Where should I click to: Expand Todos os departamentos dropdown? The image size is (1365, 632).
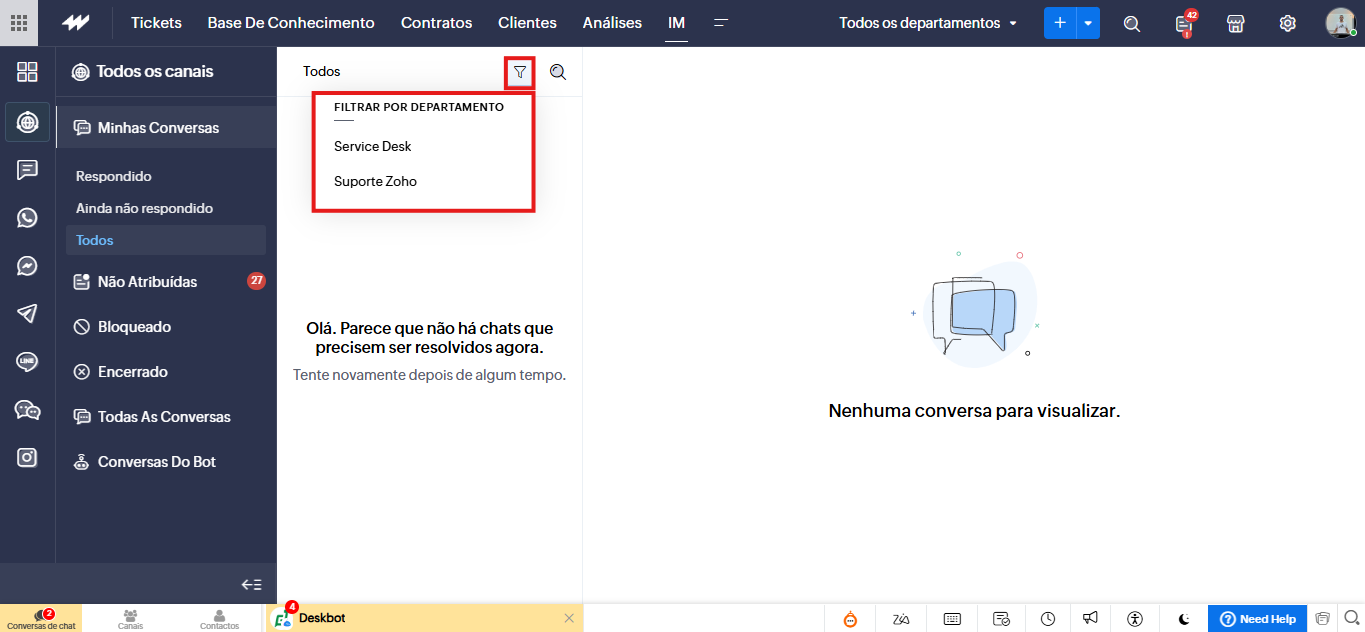tap(927, 23)
